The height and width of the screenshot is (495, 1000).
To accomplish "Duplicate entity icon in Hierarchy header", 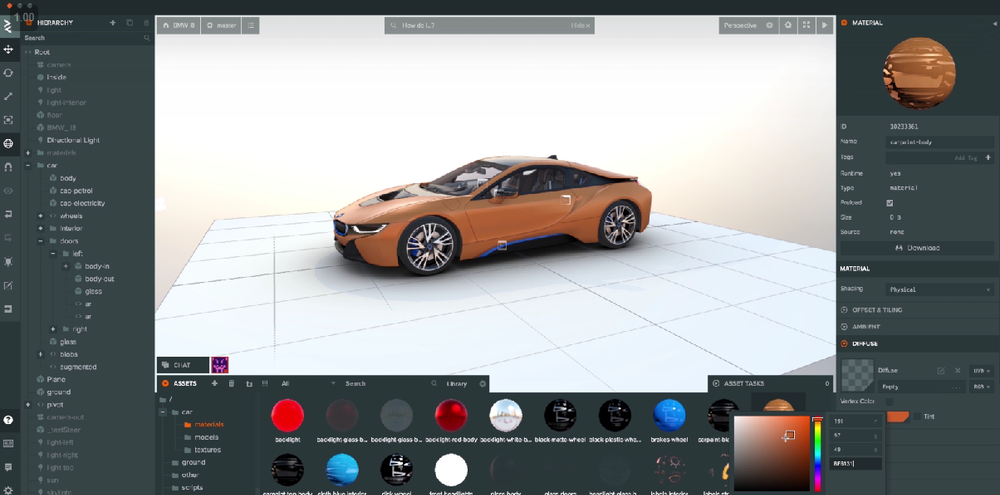I will (129, 23).
